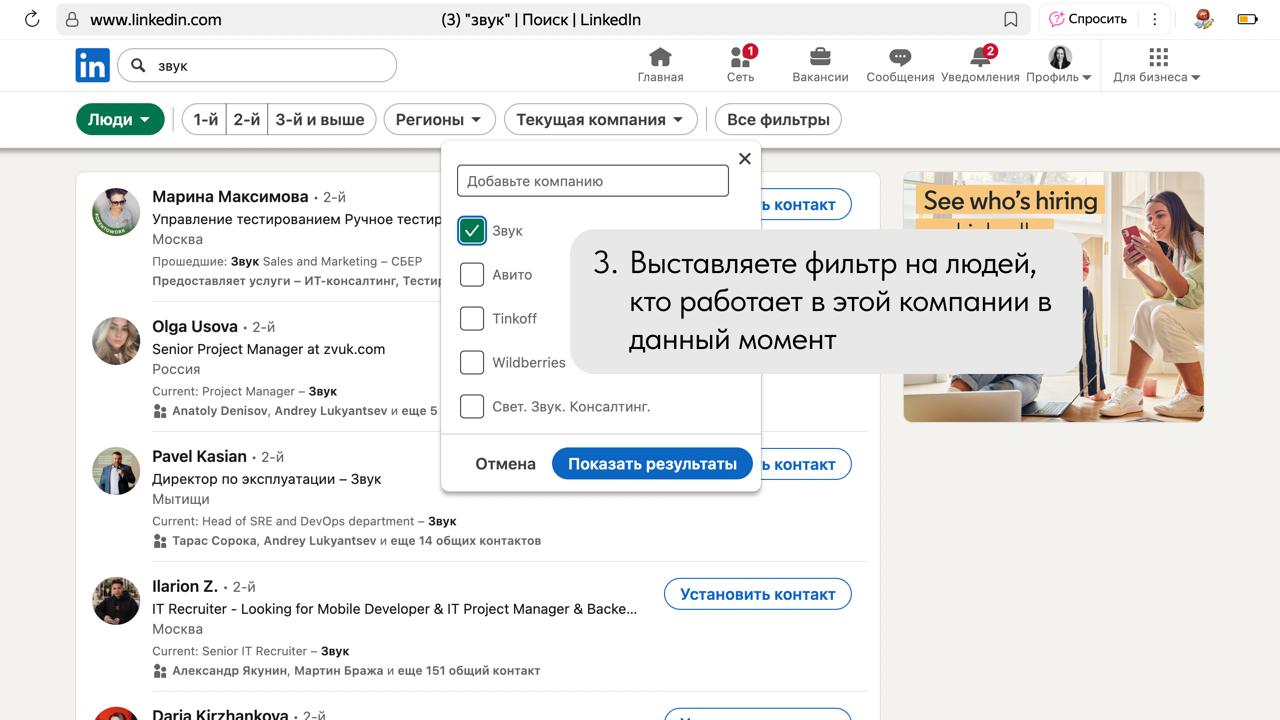Image resolution: width=1280 pixels, height=720 pixels.
Task: Open Ilarion Z. profile name
Action: tap(185, 586)
